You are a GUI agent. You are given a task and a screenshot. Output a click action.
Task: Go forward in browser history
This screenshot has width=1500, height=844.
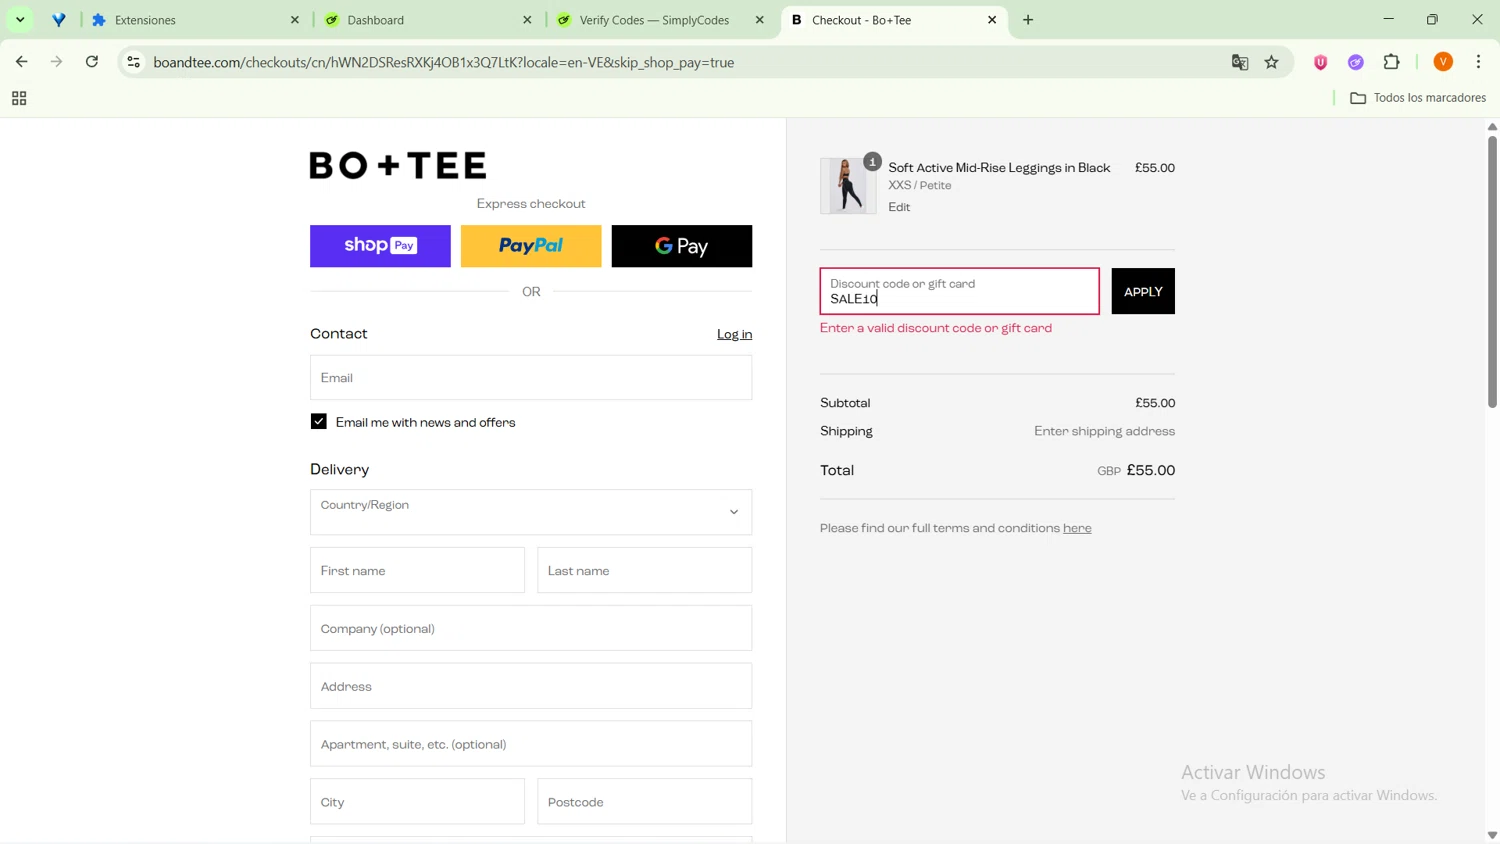(57, 62)
